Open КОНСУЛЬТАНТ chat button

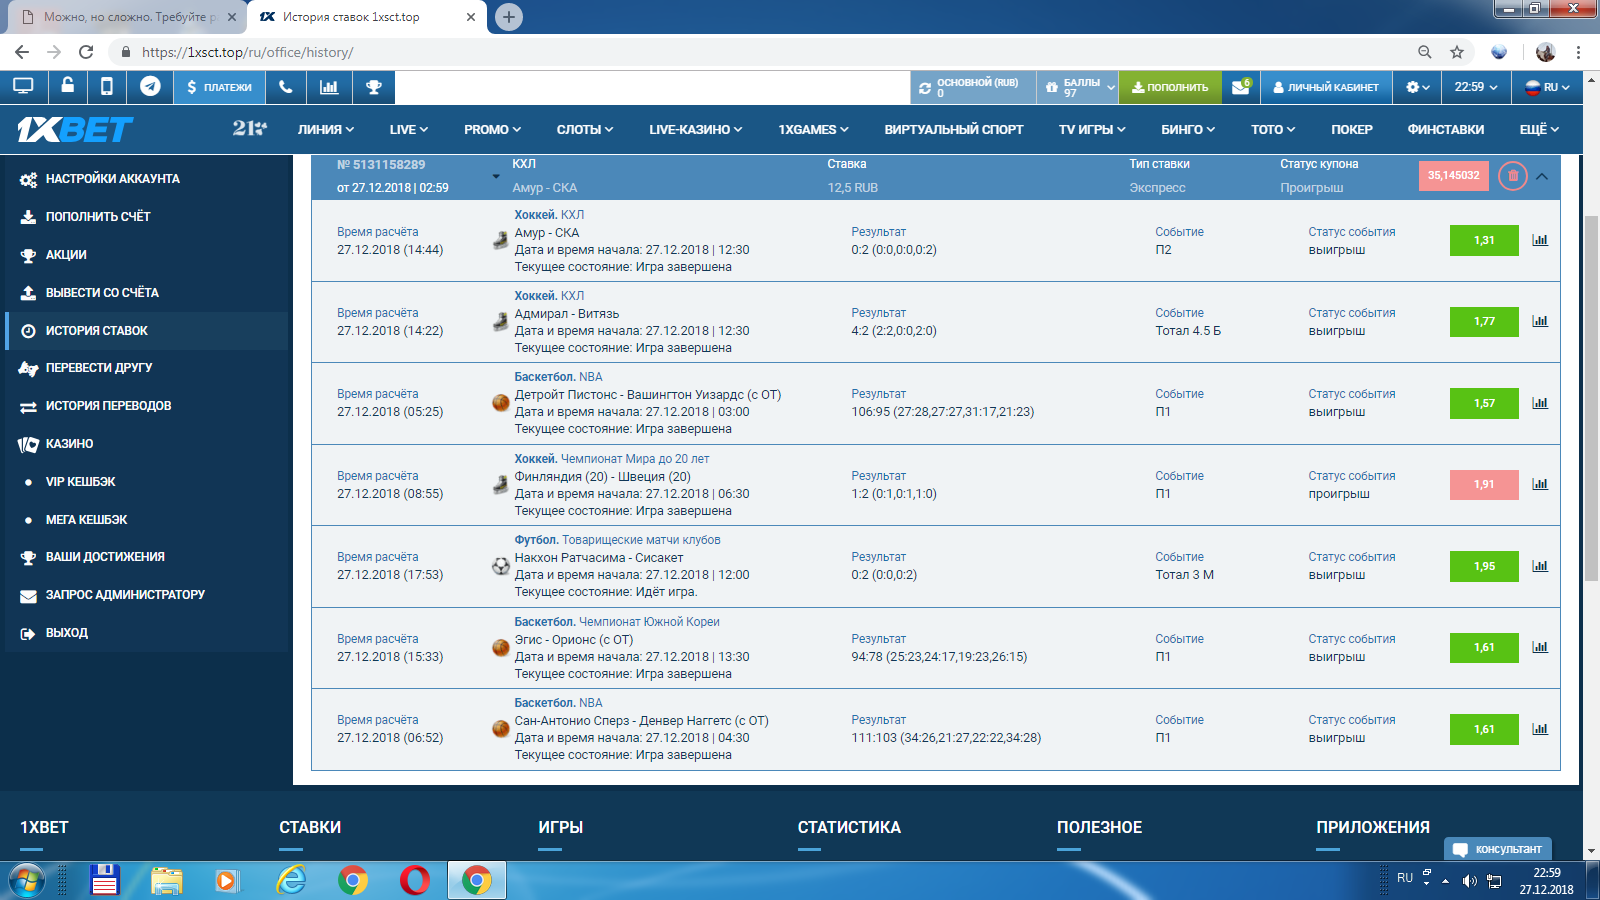[x=1498, y=849]
